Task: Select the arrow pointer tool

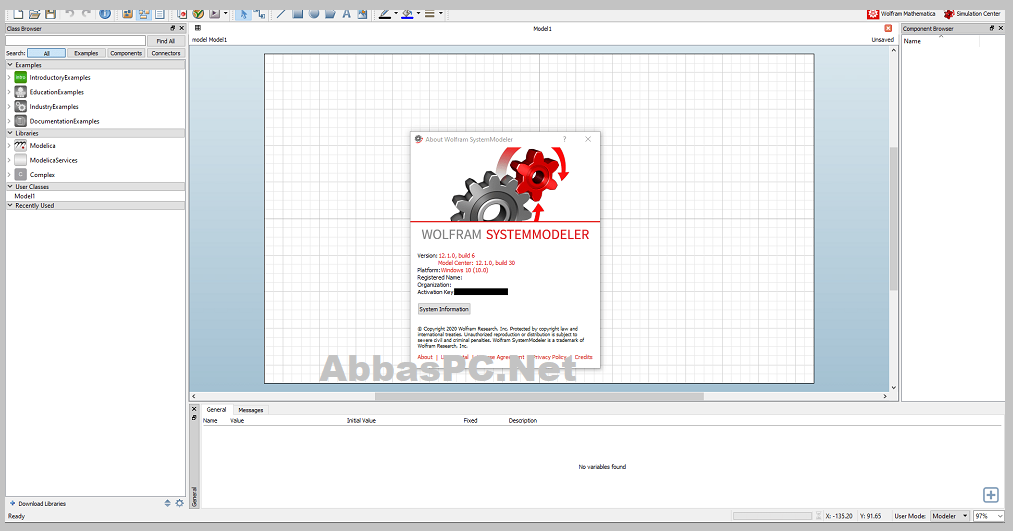Action: click(244, 14)
